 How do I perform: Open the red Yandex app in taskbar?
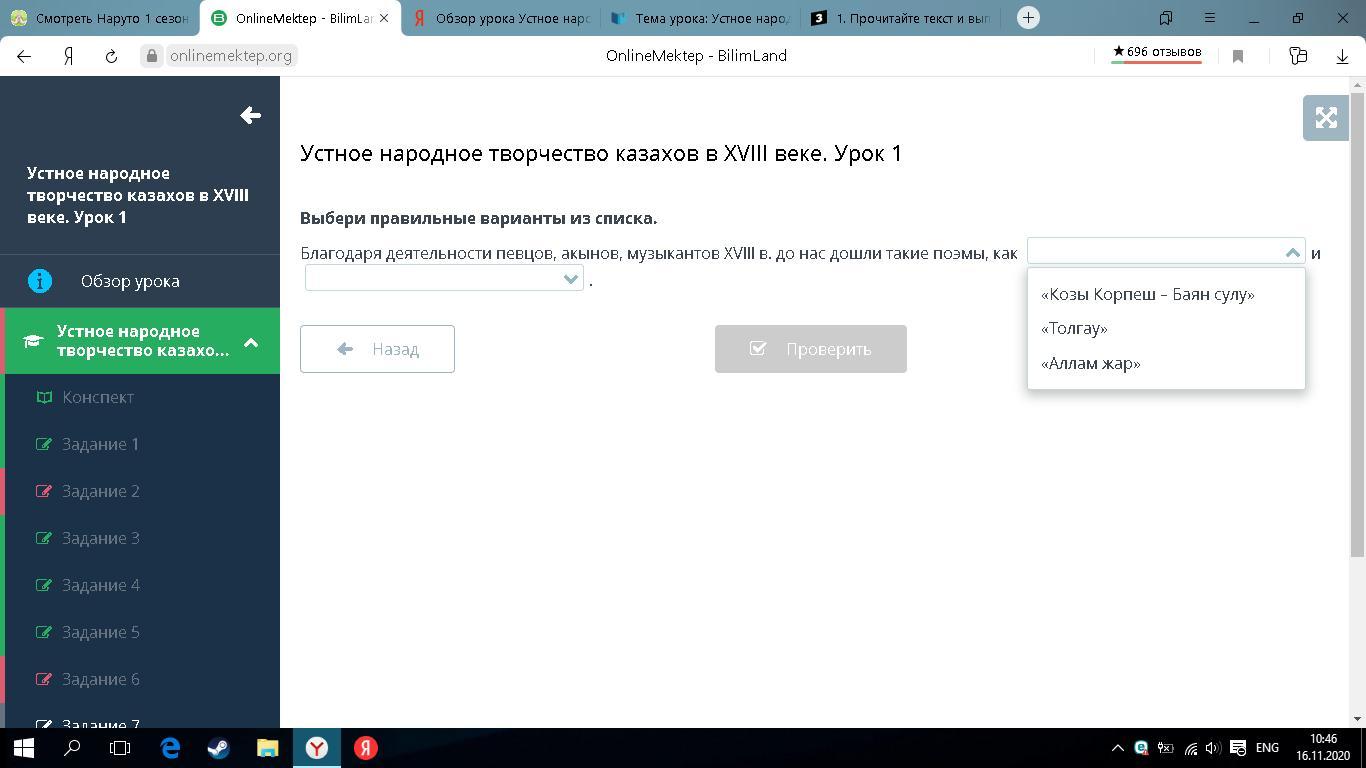click(x=366, y=748)
